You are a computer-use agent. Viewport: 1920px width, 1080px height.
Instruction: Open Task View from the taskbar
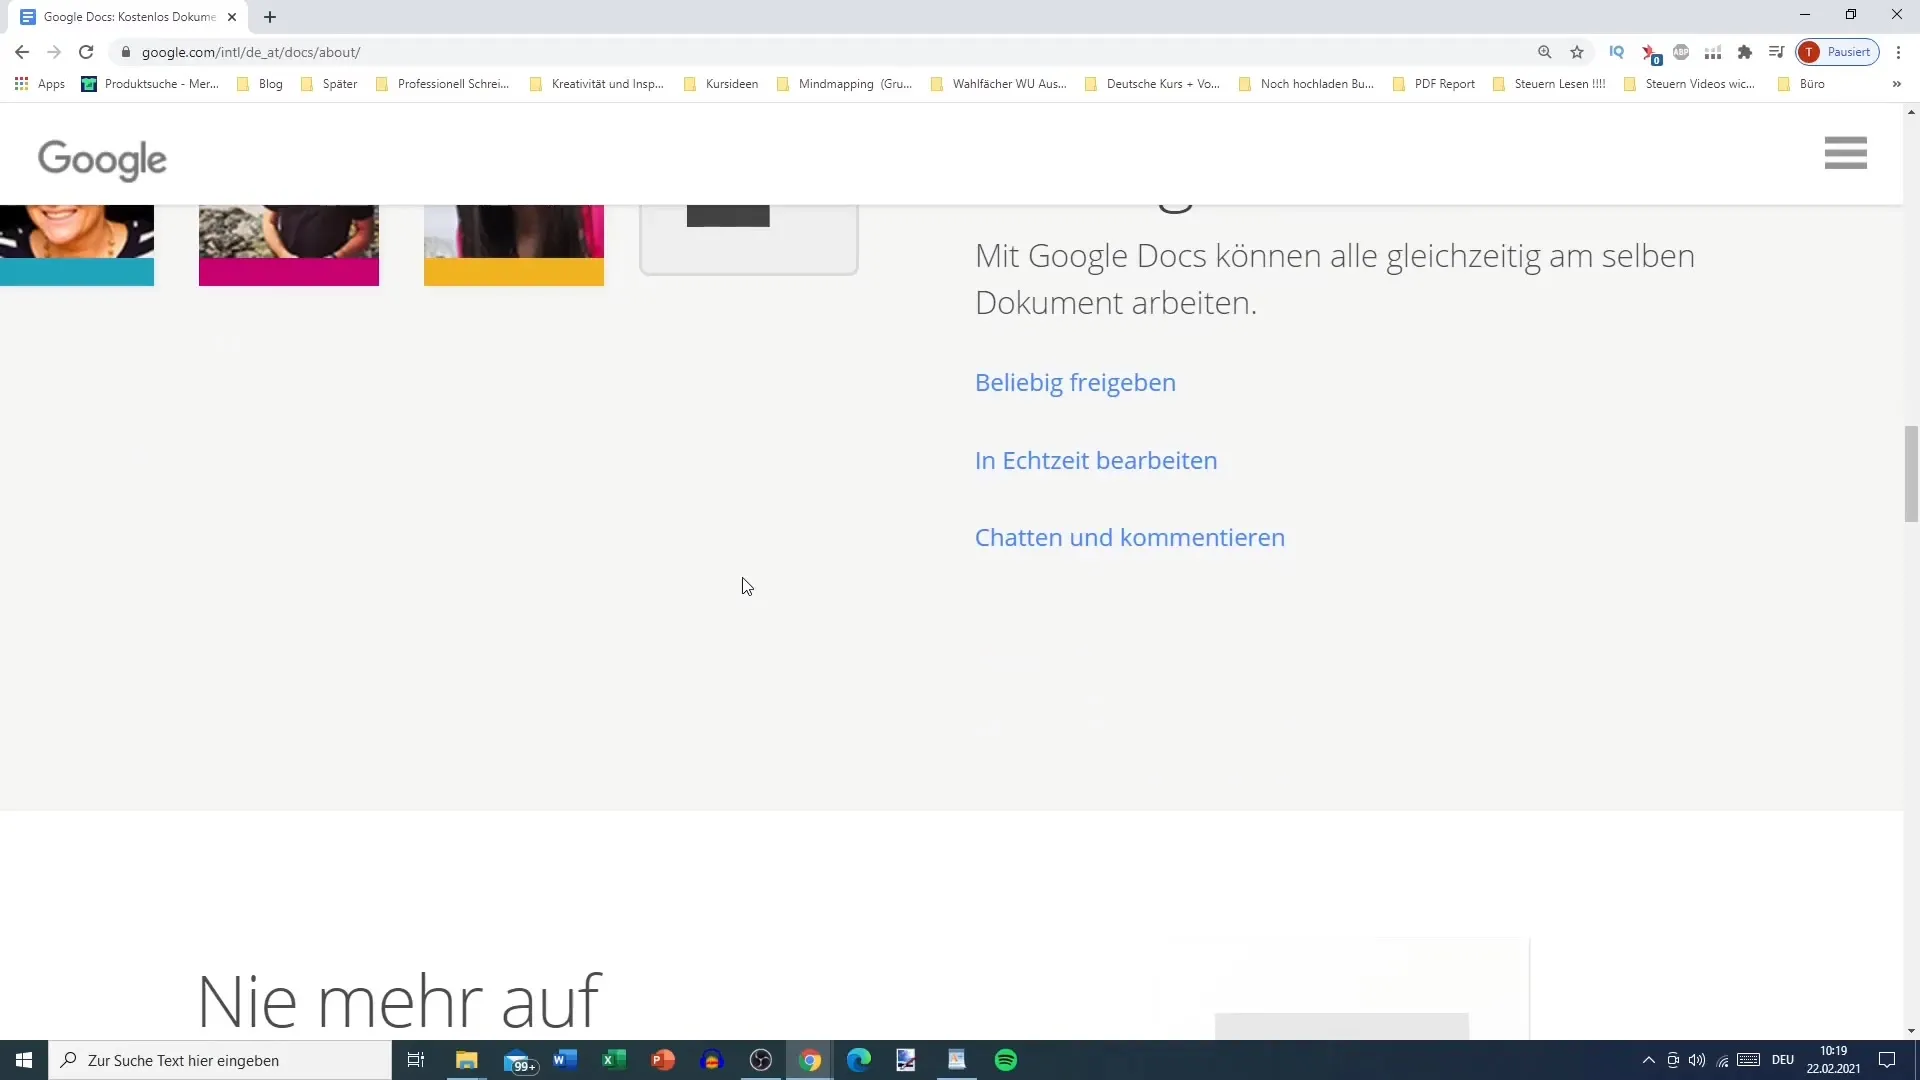[416, 1060]
